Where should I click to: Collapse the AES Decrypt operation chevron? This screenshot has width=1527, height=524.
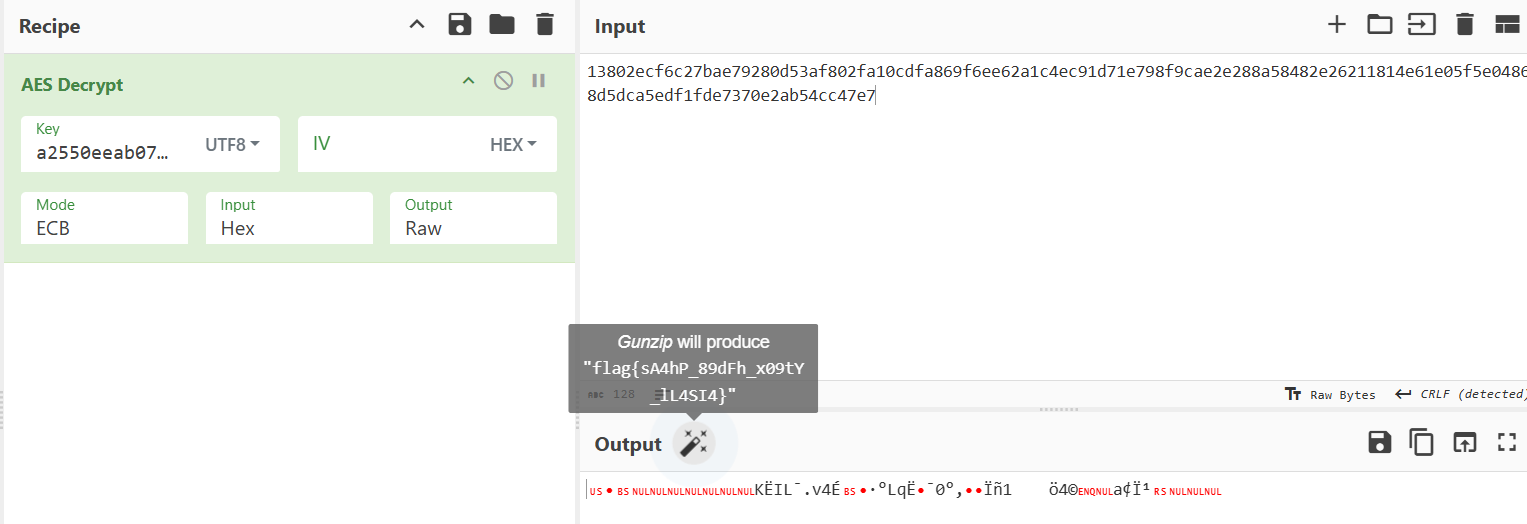[468, 81]
